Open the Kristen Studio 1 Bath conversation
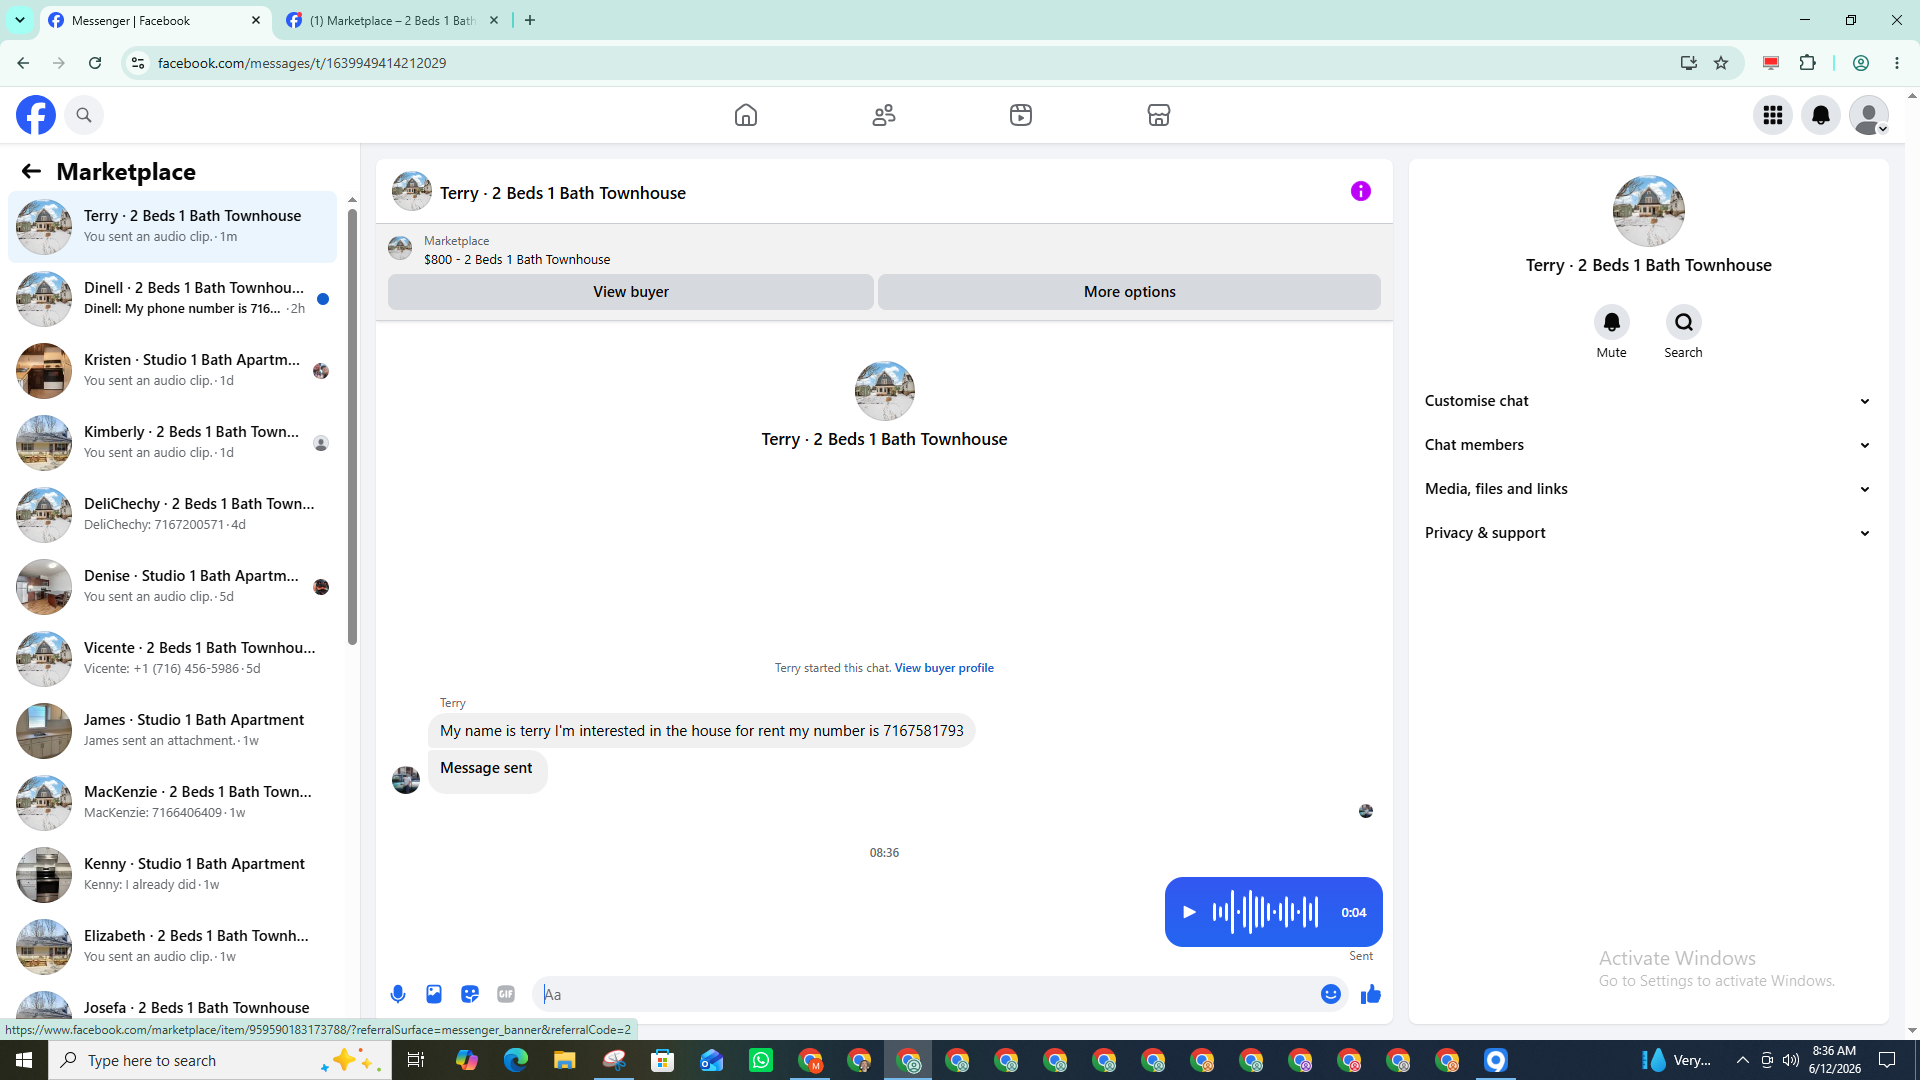The image size is (1920, 1080). point(172,370)
